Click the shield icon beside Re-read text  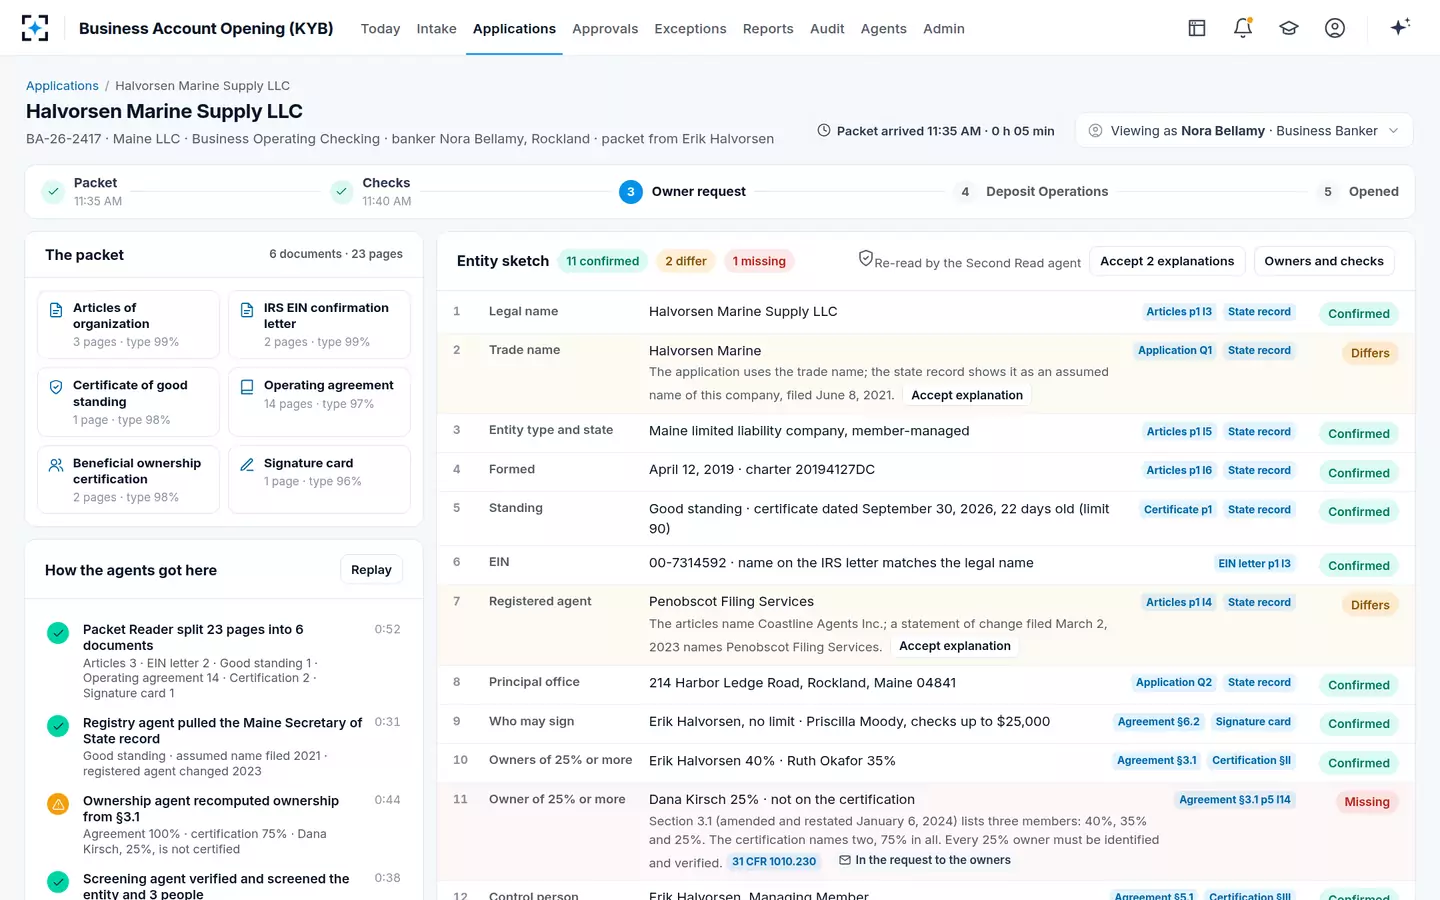click(866, 258)
